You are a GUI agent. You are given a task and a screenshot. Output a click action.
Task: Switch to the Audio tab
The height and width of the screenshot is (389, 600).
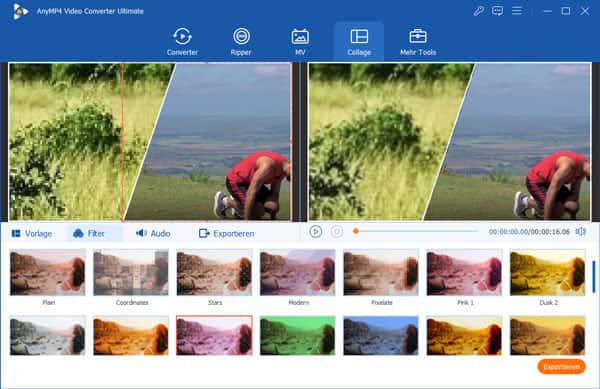153,233
